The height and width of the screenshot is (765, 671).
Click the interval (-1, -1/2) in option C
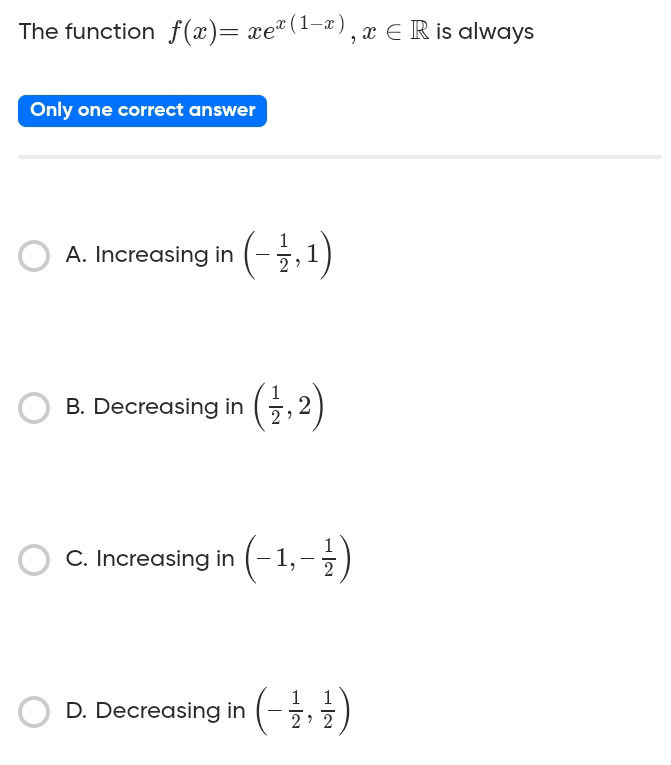(296, 559)
